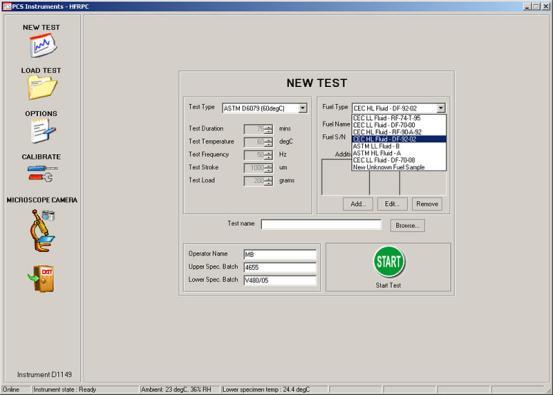Select CEC LL Fluid - RF-74-T-95 option
Image resolution: width=553 pixels, height=395 pixels.
[399, 118]
